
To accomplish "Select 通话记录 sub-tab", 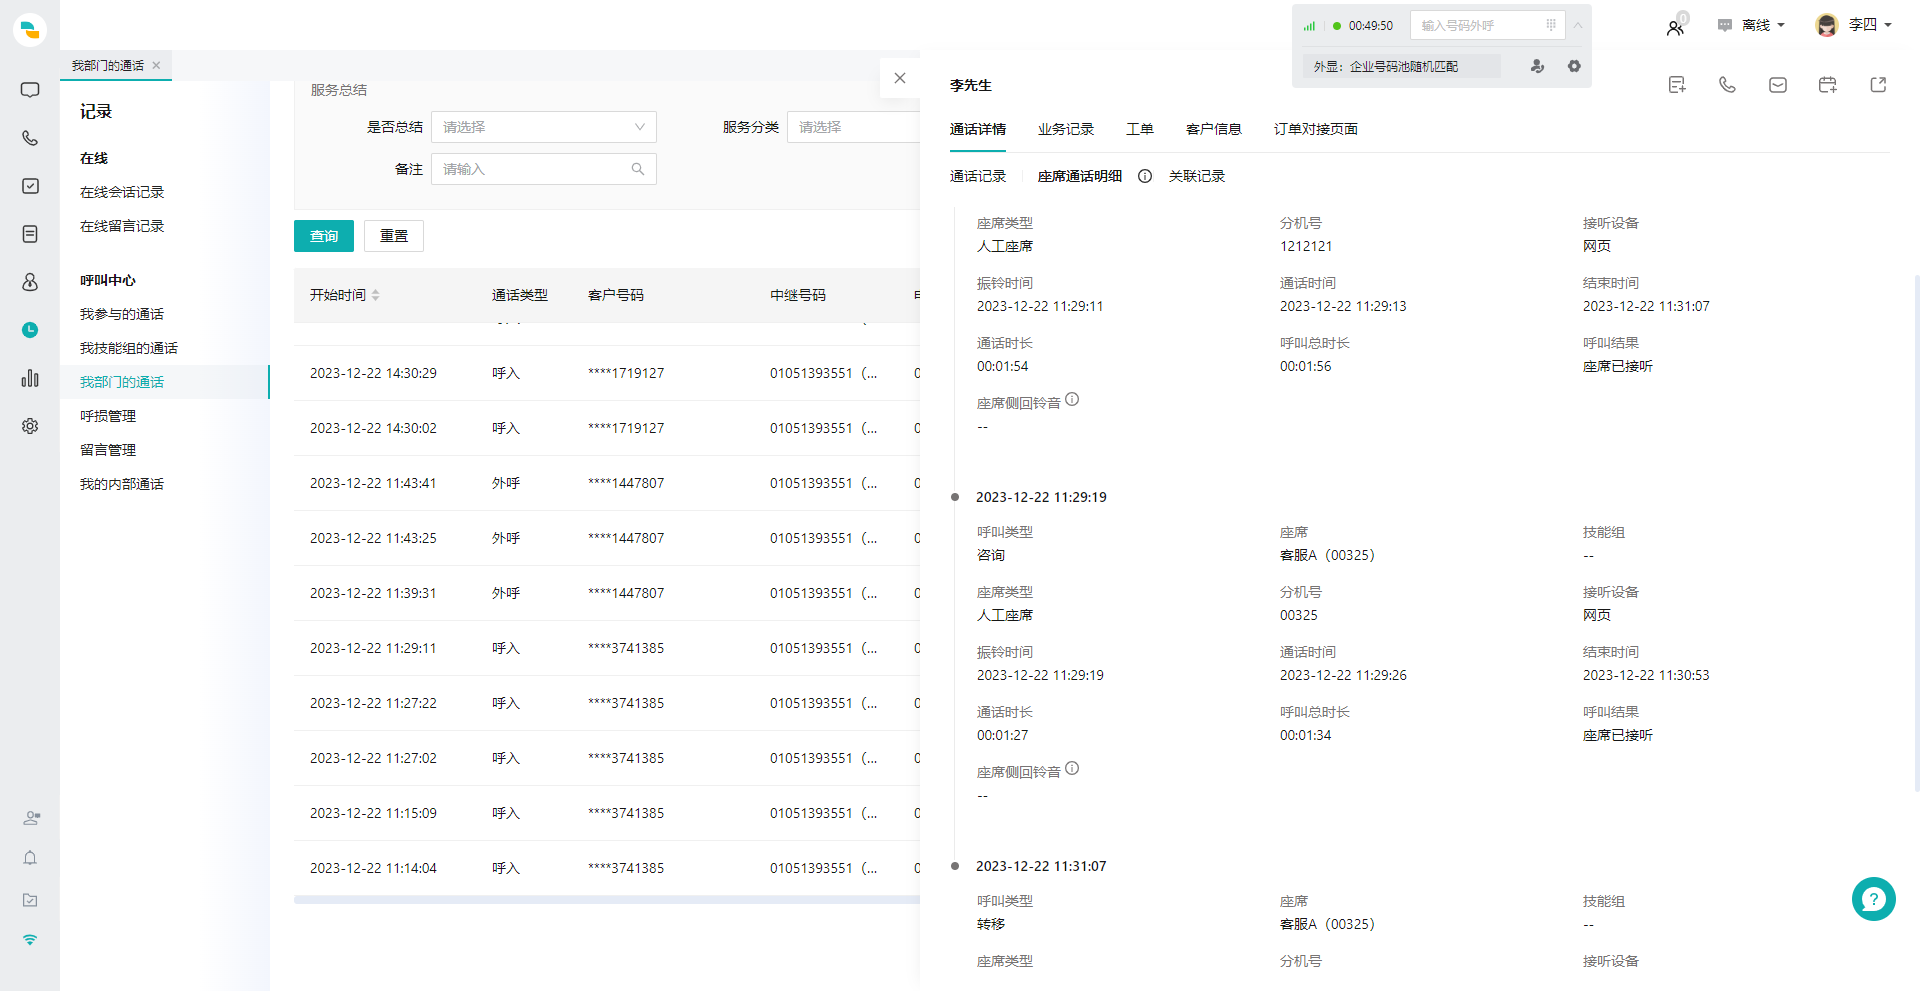I will click(x=978, y=176).
